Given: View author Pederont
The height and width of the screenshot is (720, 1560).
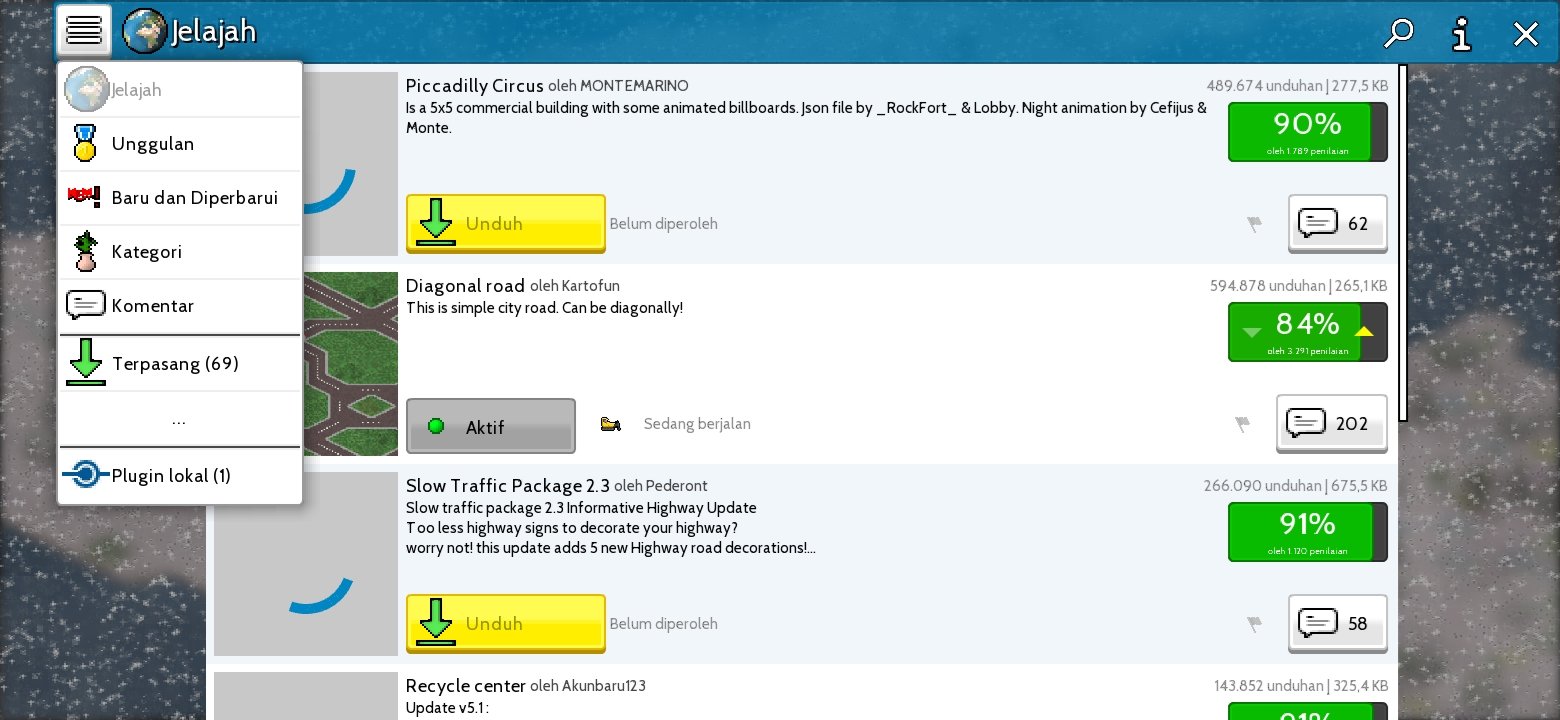Looking at the screenshot, I should [x=675, y=487].
